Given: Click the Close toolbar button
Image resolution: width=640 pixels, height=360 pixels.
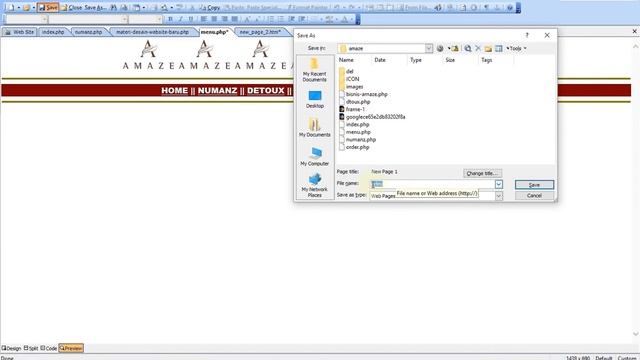Looking at the screenshot, I should (71, 7).
